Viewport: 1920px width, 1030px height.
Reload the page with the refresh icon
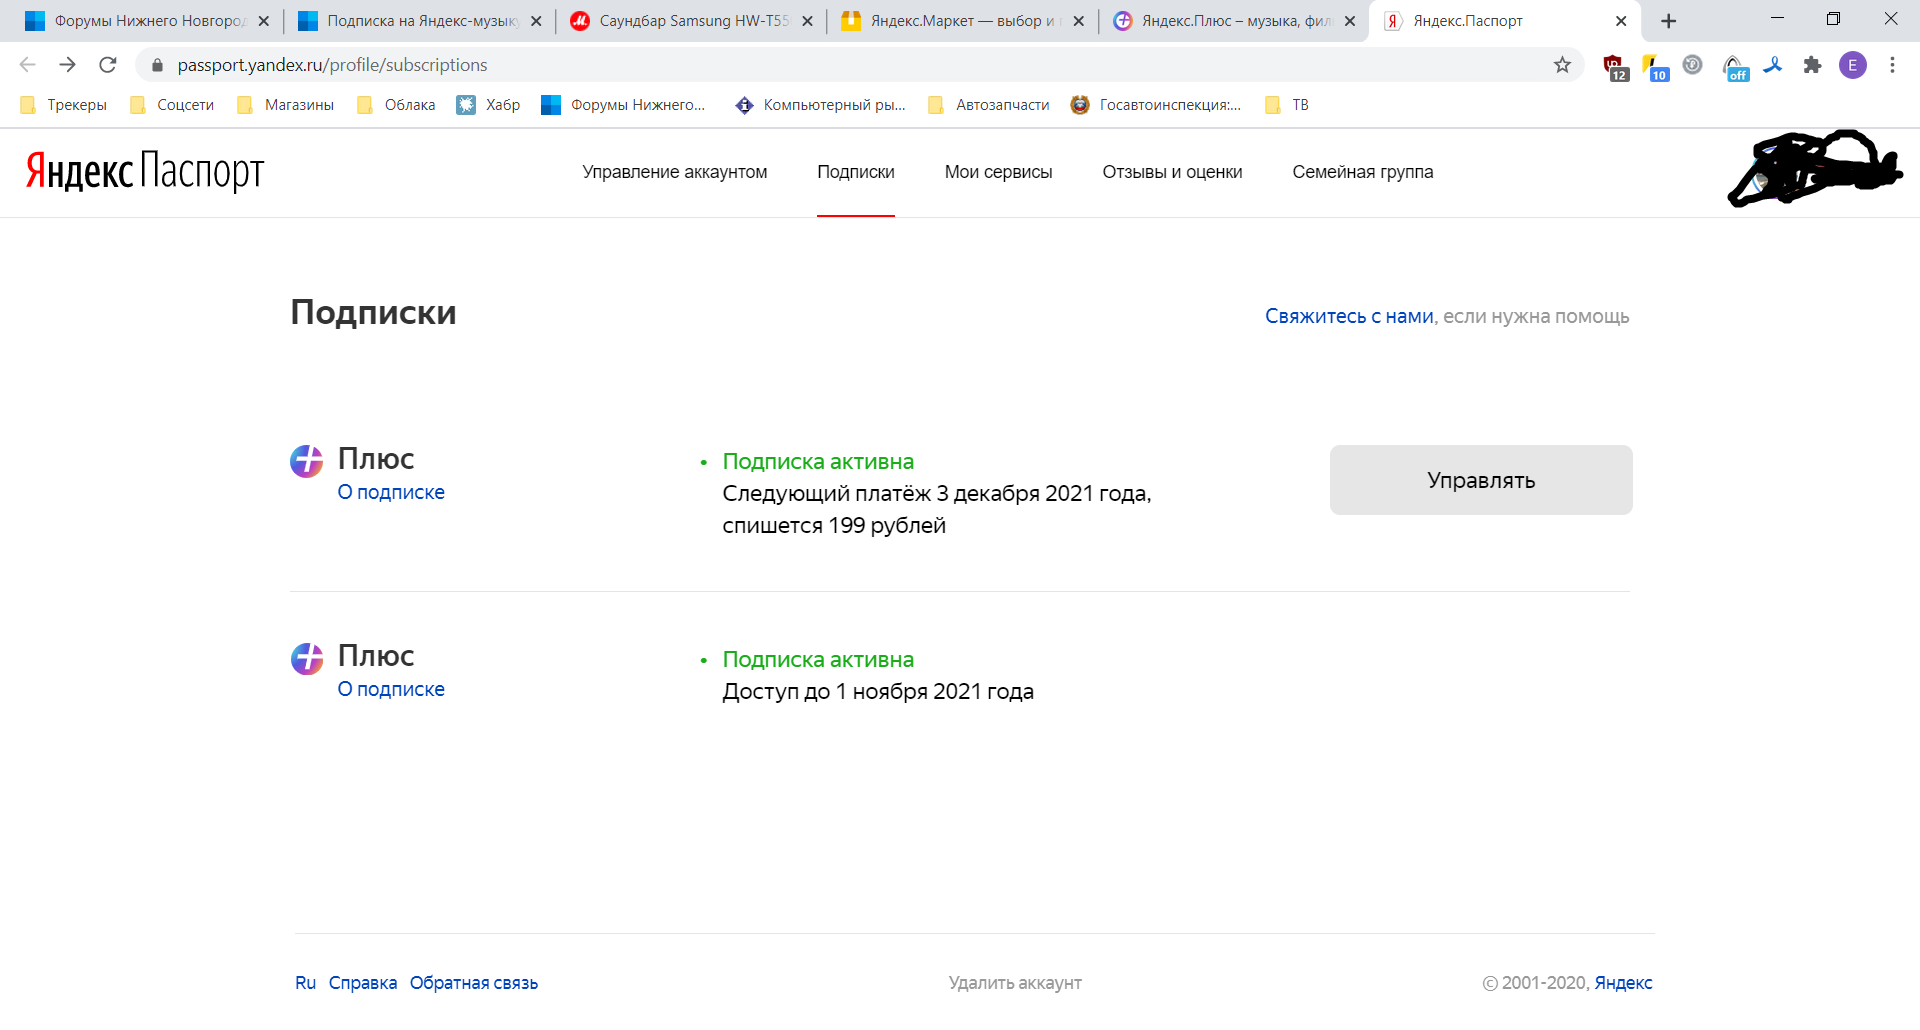click(108, 65)
